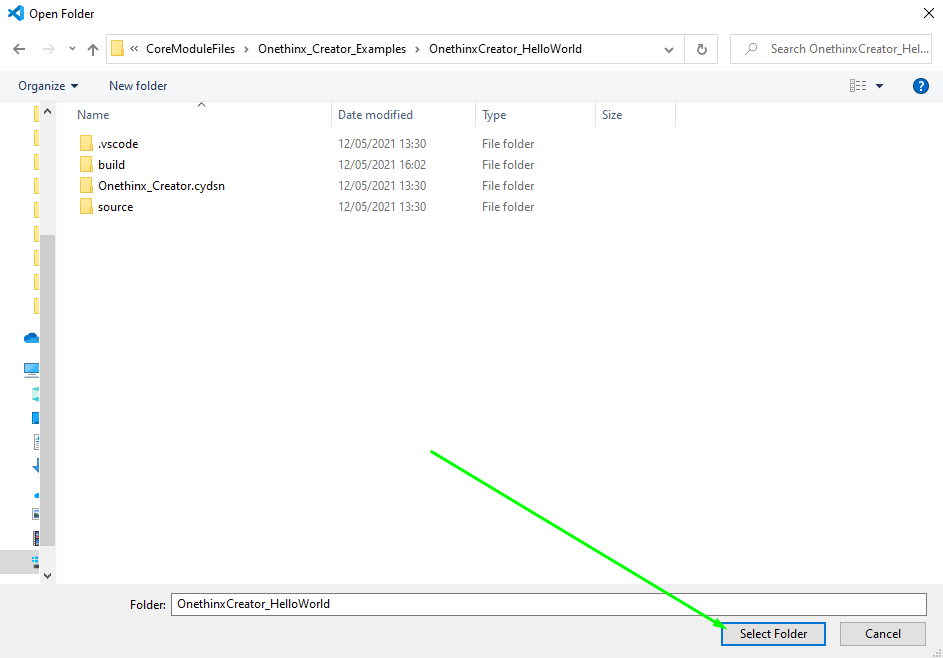Click New folder in the toolbar
Viewport: 943px width, 658px height.
tap(138, 86)
